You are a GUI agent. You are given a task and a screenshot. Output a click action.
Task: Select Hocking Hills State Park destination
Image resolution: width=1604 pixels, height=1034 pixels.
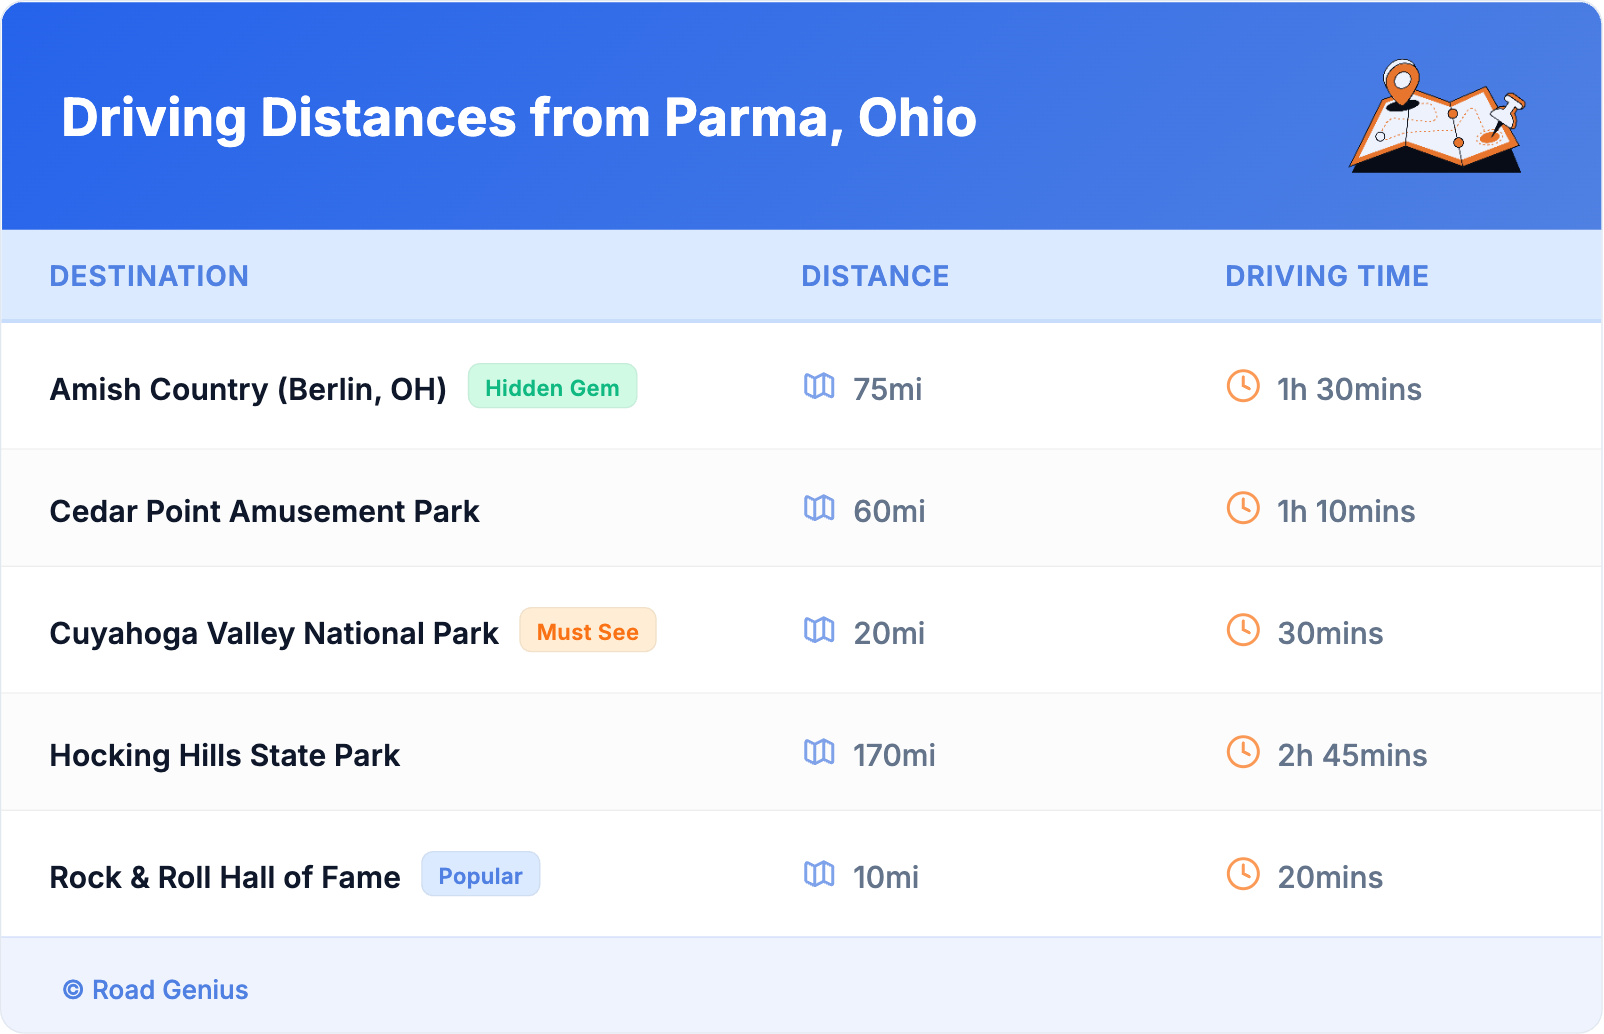(224, 755)
